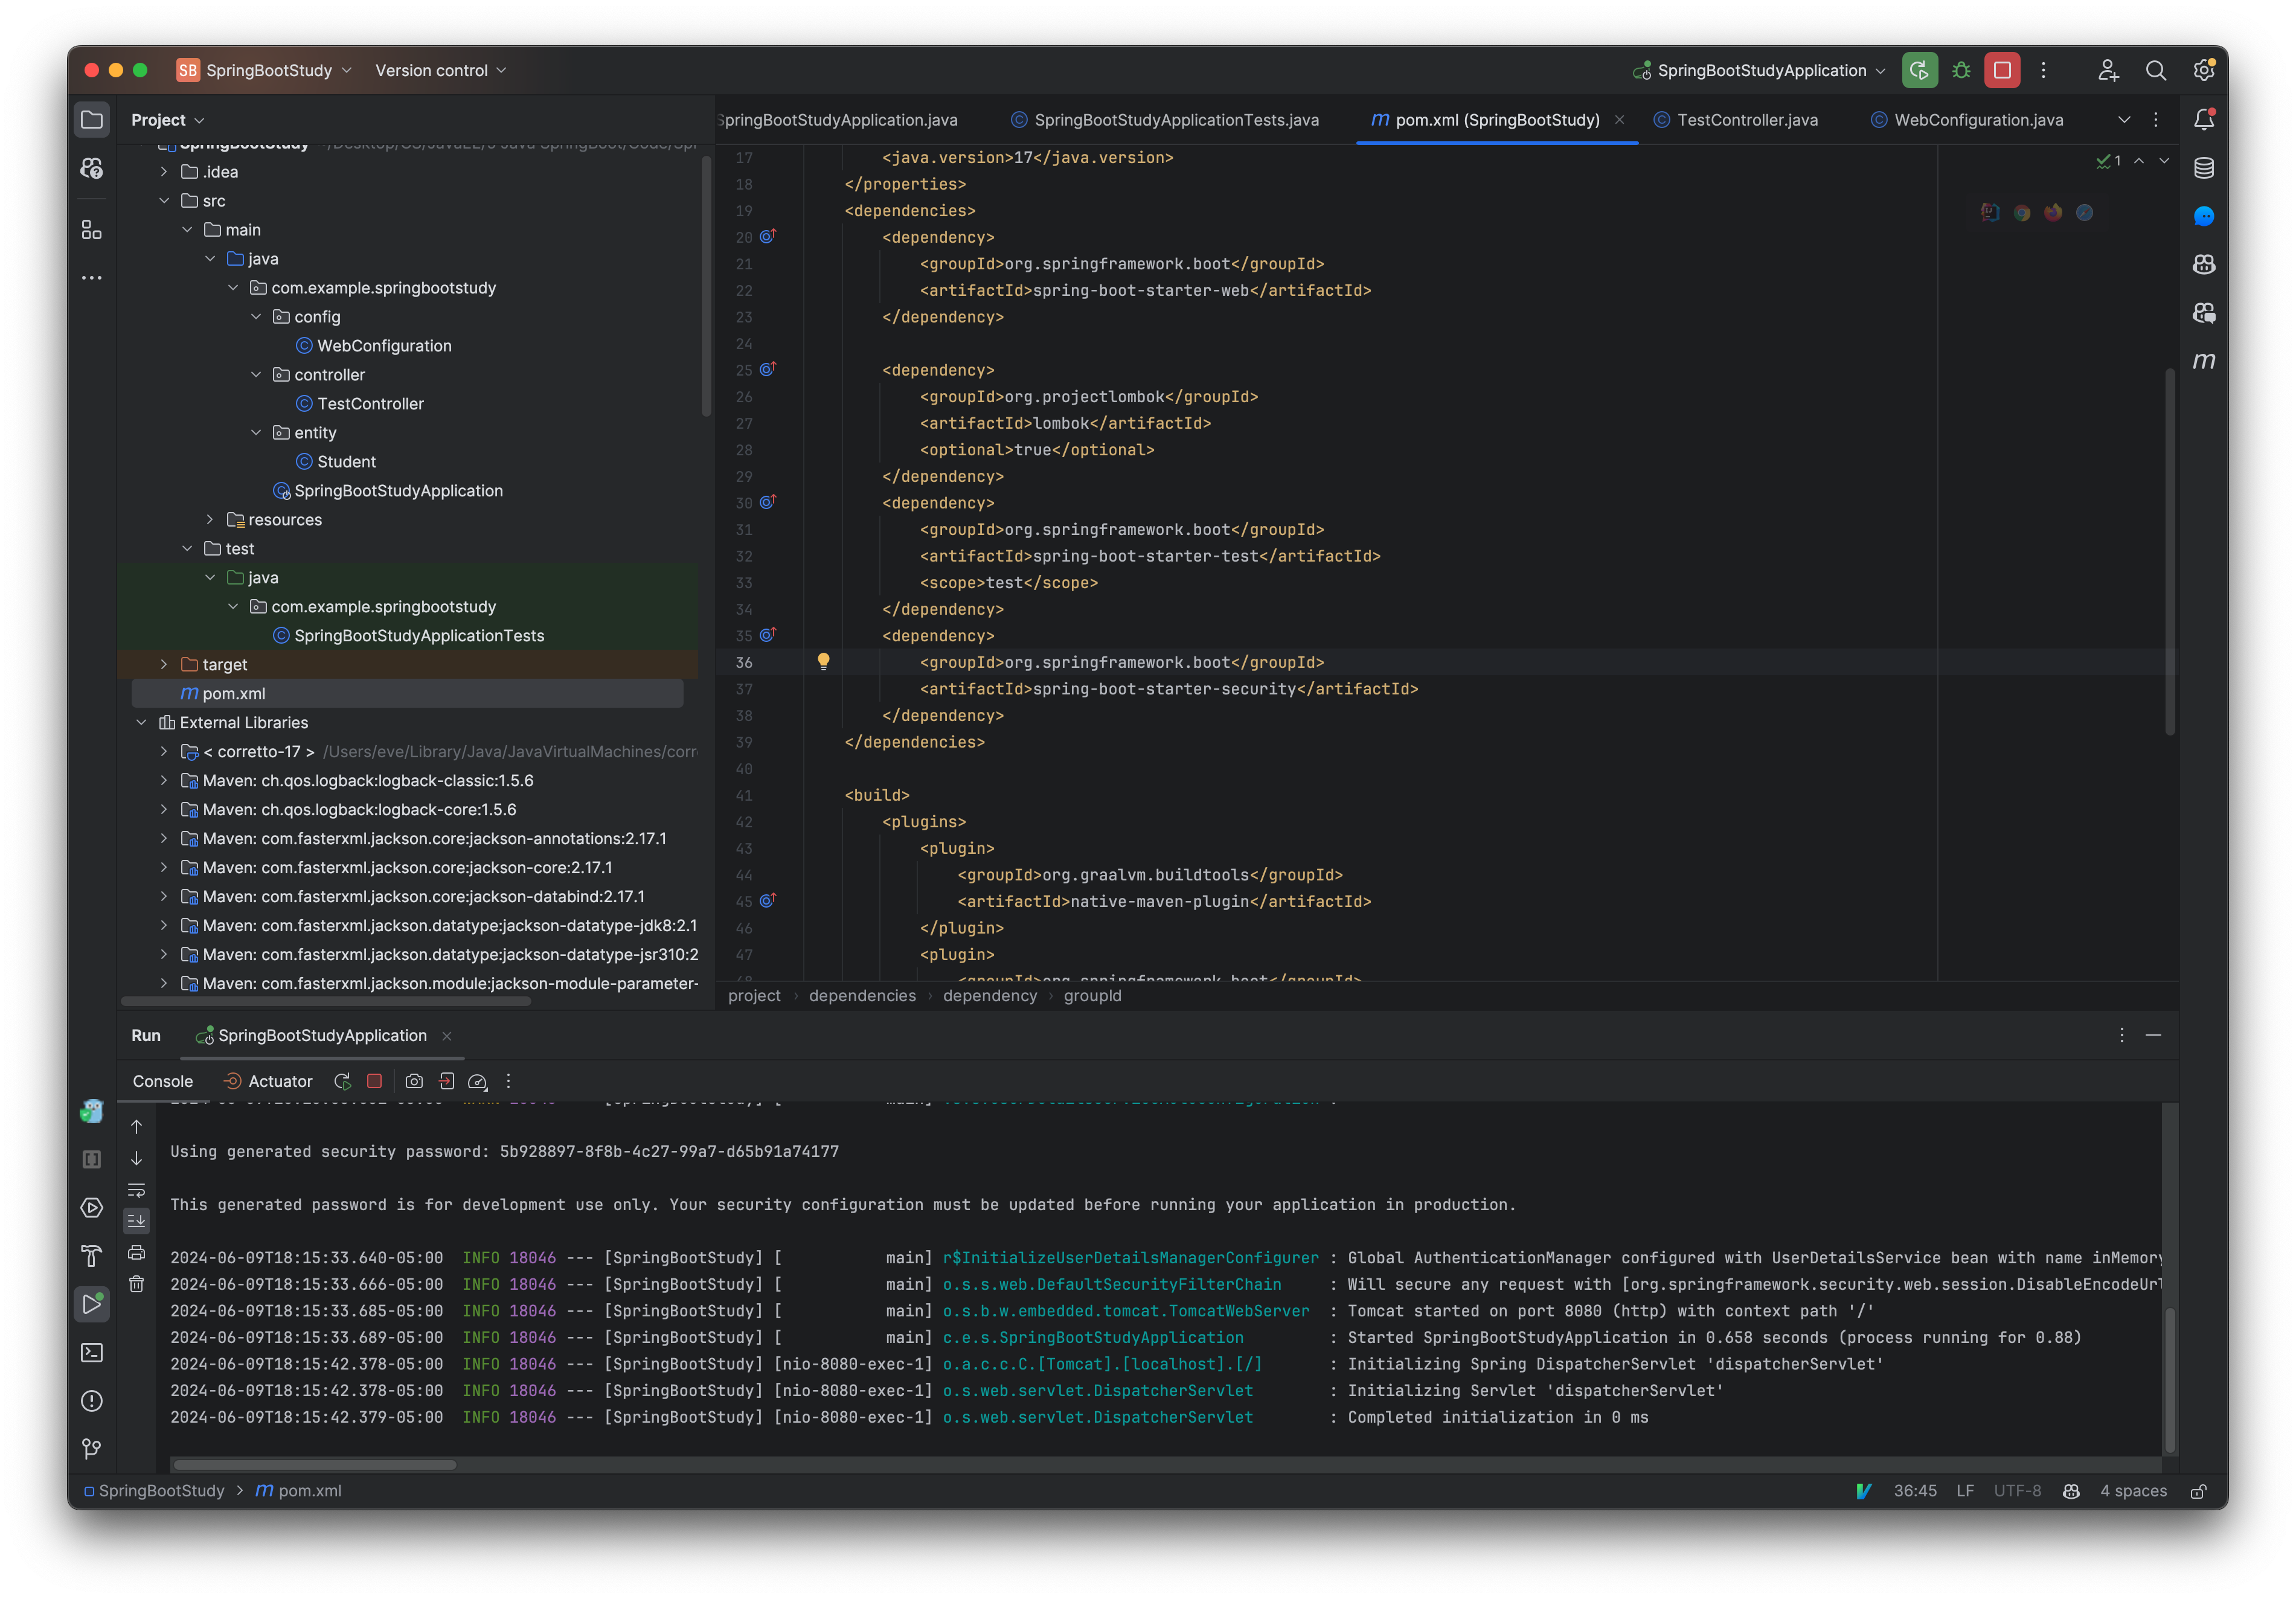Toggle file writable lock in status bar
The height and width of the screenshot is (1599, 2296).
(2199, 1491)
